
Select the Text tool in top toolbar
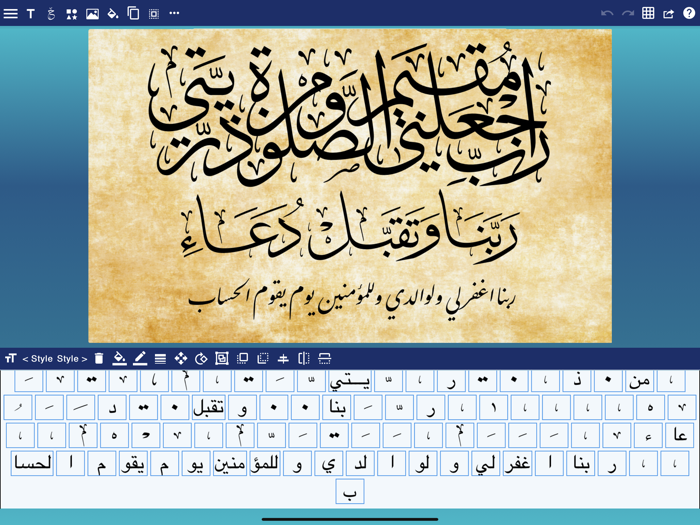pyautogui.click(x=31, y=13)
